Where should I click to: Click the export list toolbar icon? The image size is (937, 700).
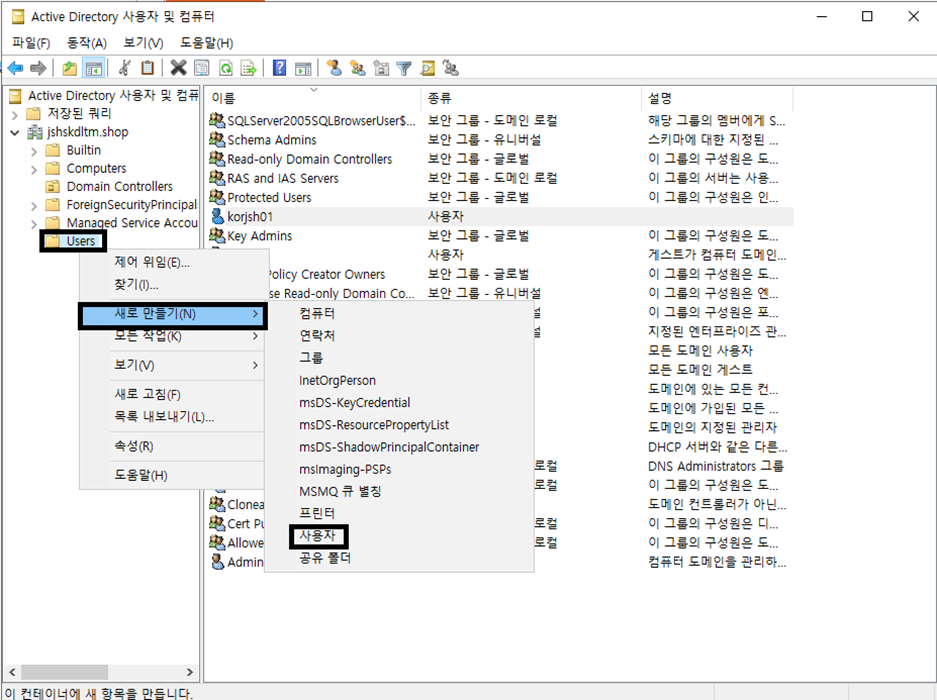point(248,68)
